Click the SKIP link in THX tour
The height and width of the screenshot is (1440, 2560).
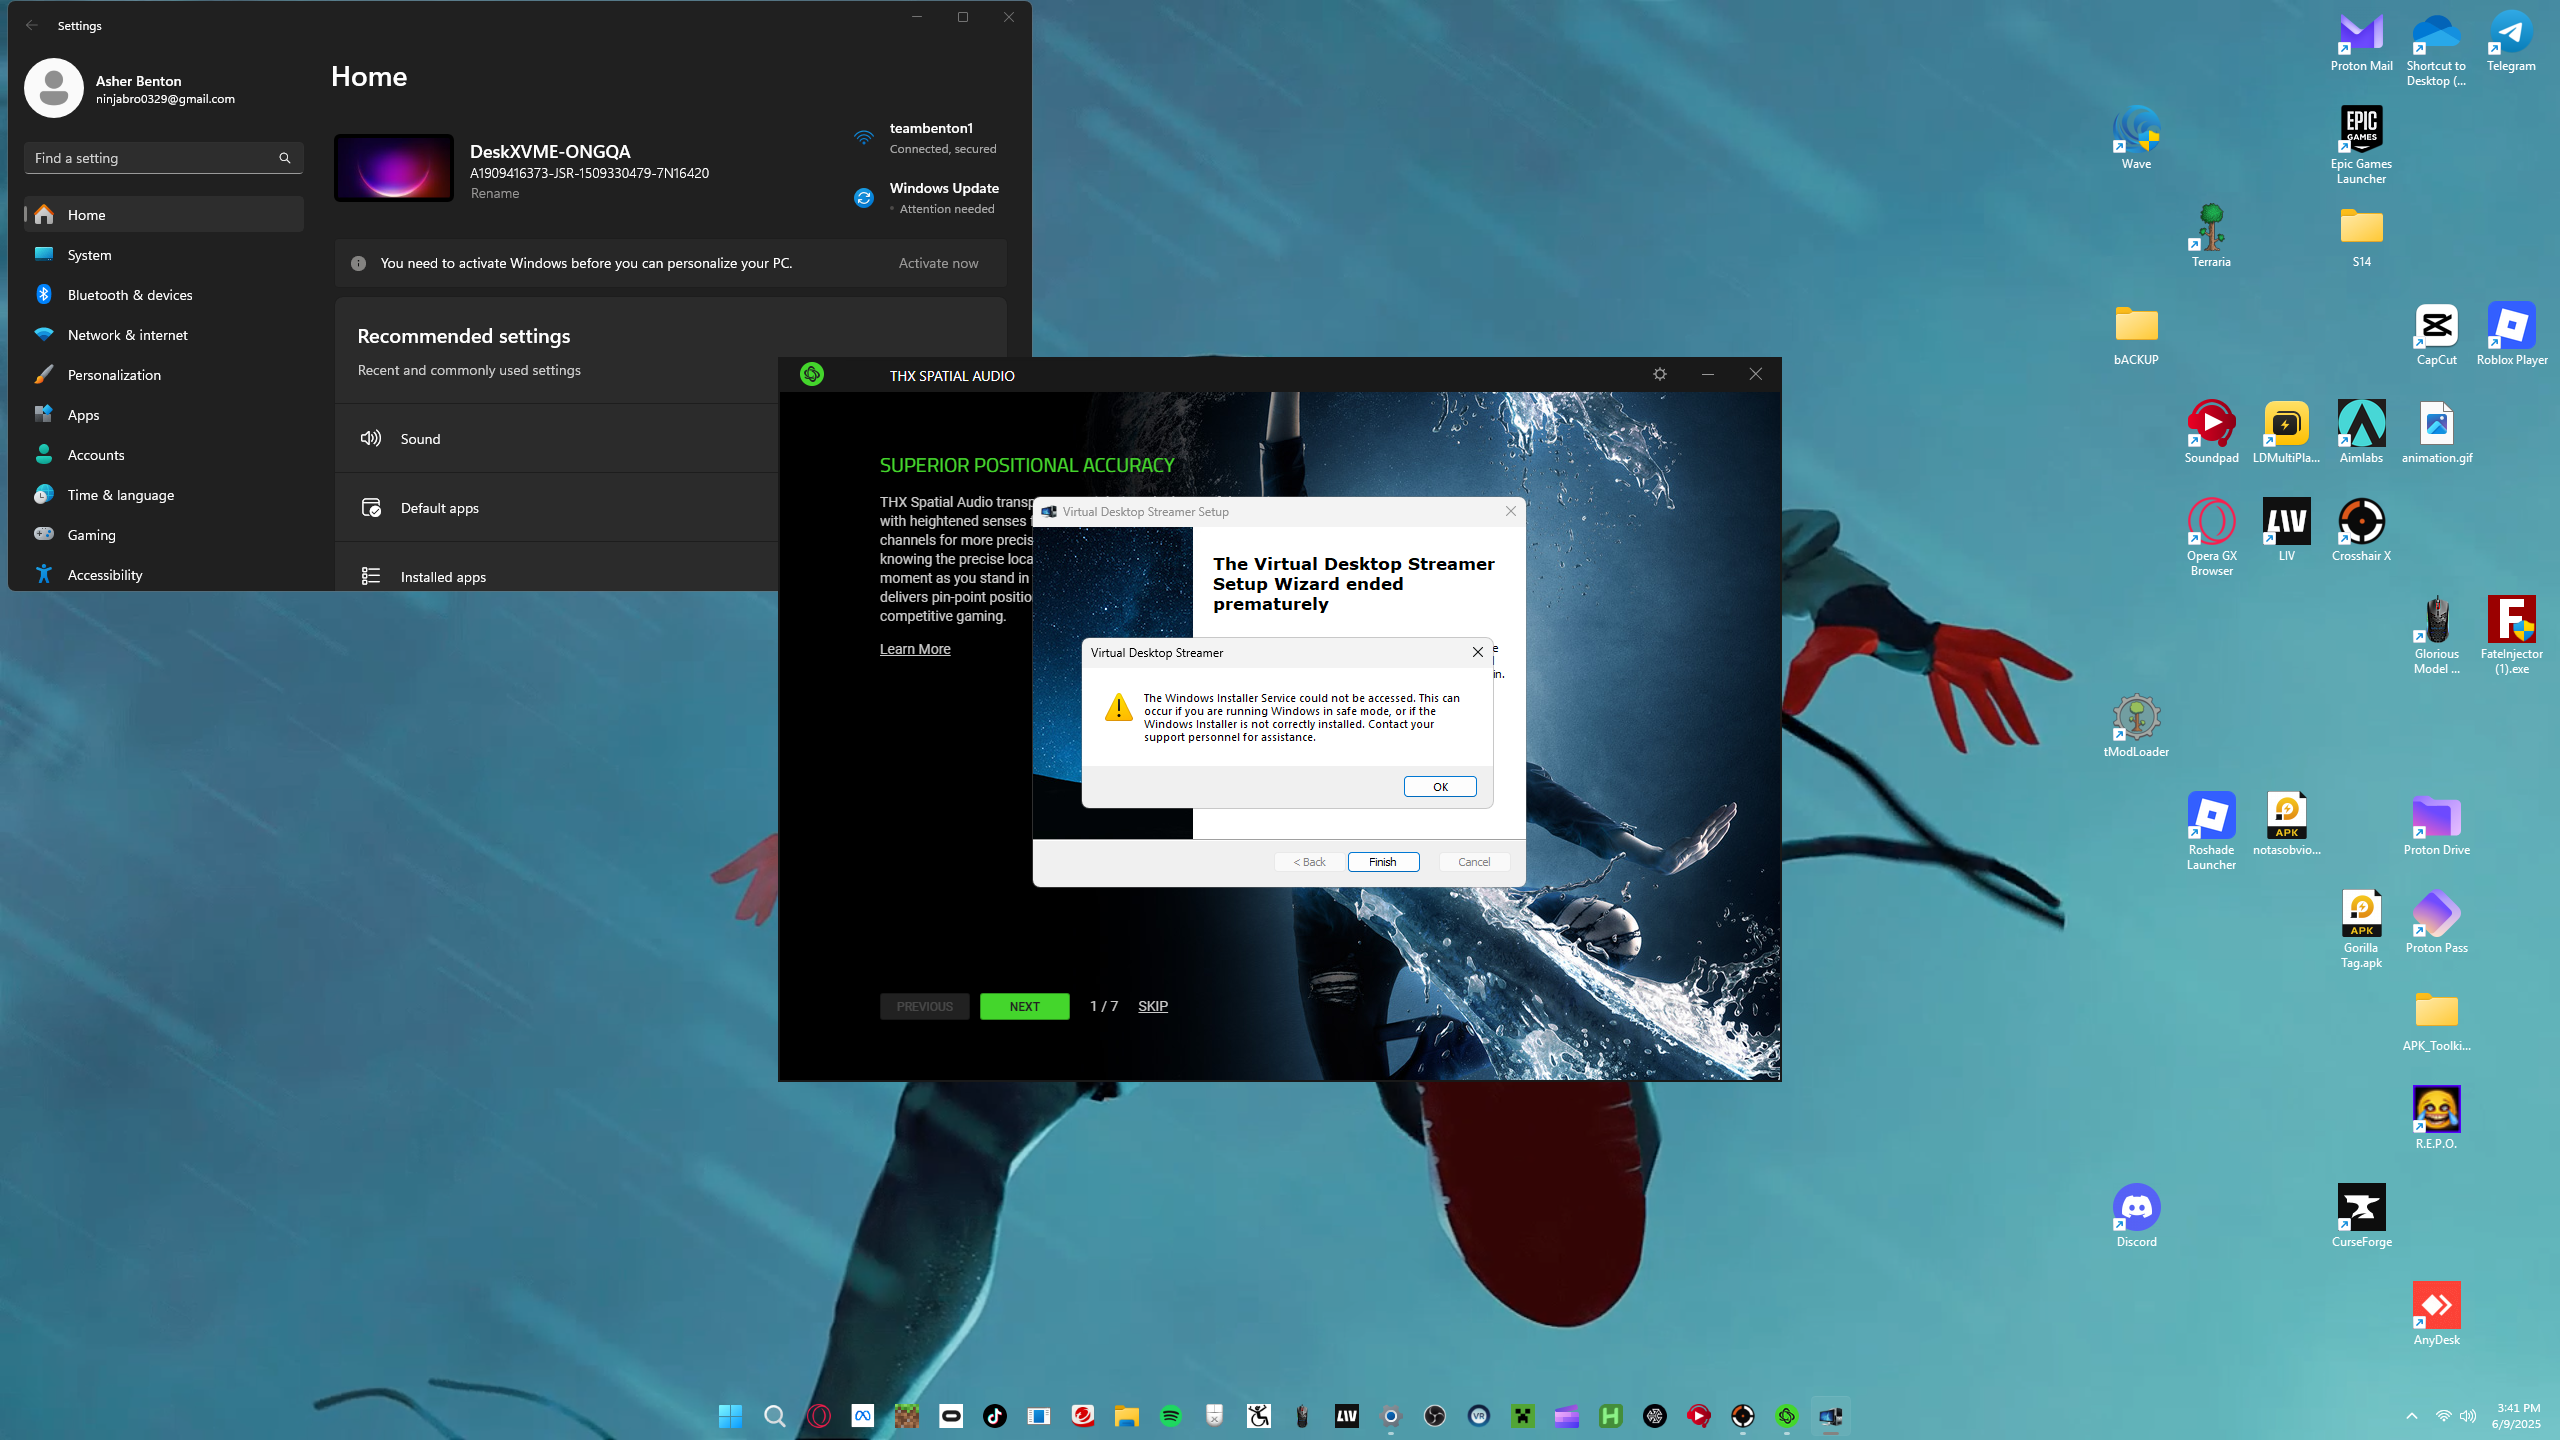click(1152, 1006)
